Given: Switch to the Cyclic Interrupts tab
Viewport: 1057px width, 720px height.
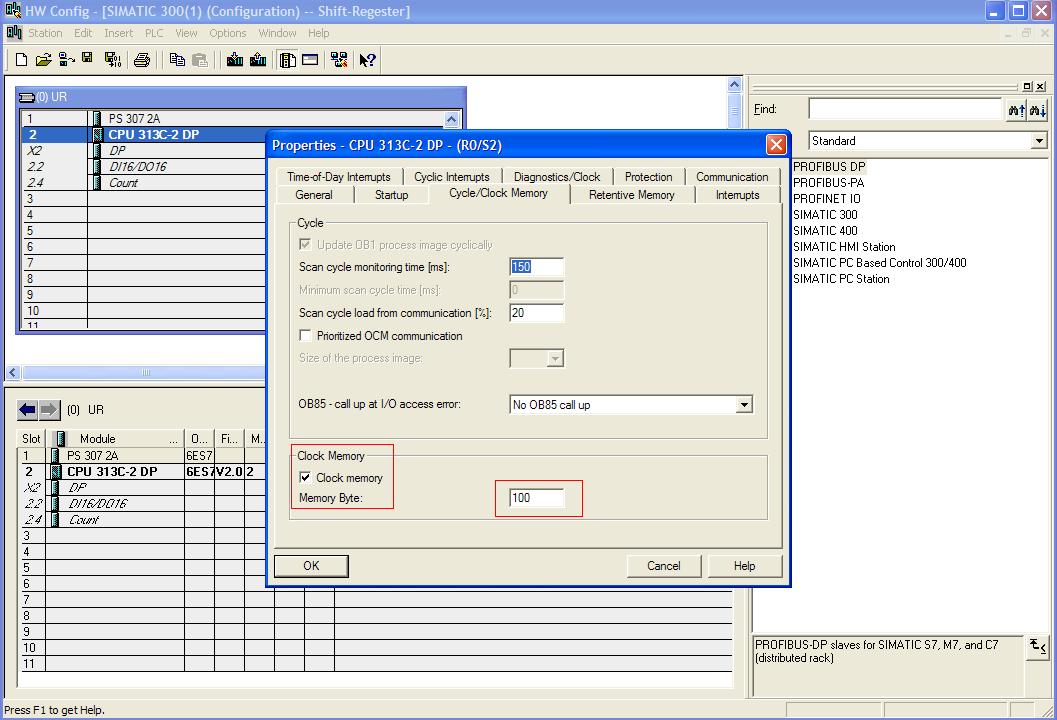Looking at the screenshot, I should click(x=452, y=177).
